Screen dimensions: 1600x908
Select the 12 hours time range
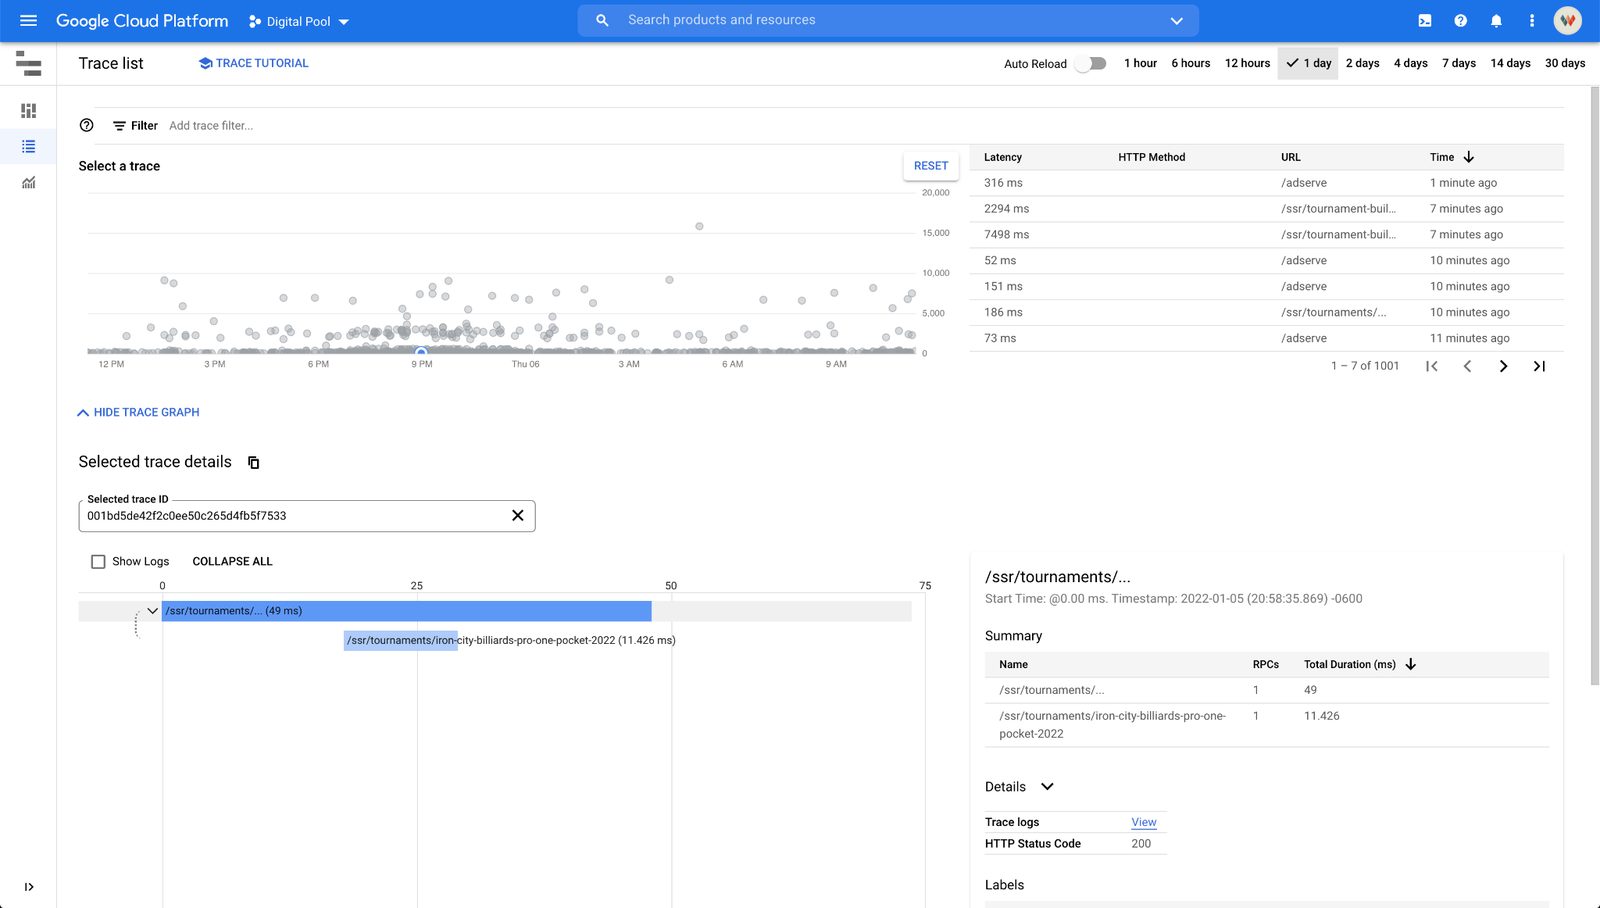pos(1247,63)
